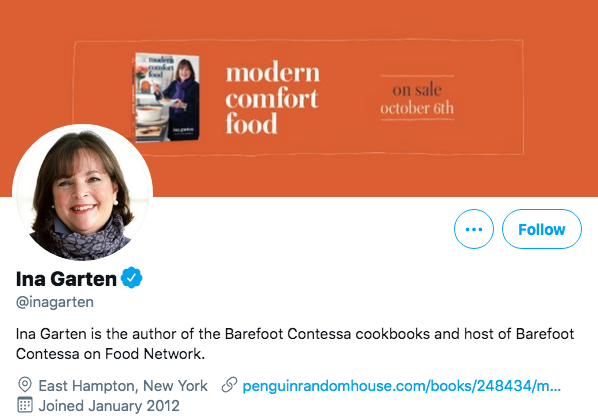Viewport: 598px width, 416px height.
Task: Click the Food Network mention in bio
Action: pyautogui.click(x=154, y=354)
